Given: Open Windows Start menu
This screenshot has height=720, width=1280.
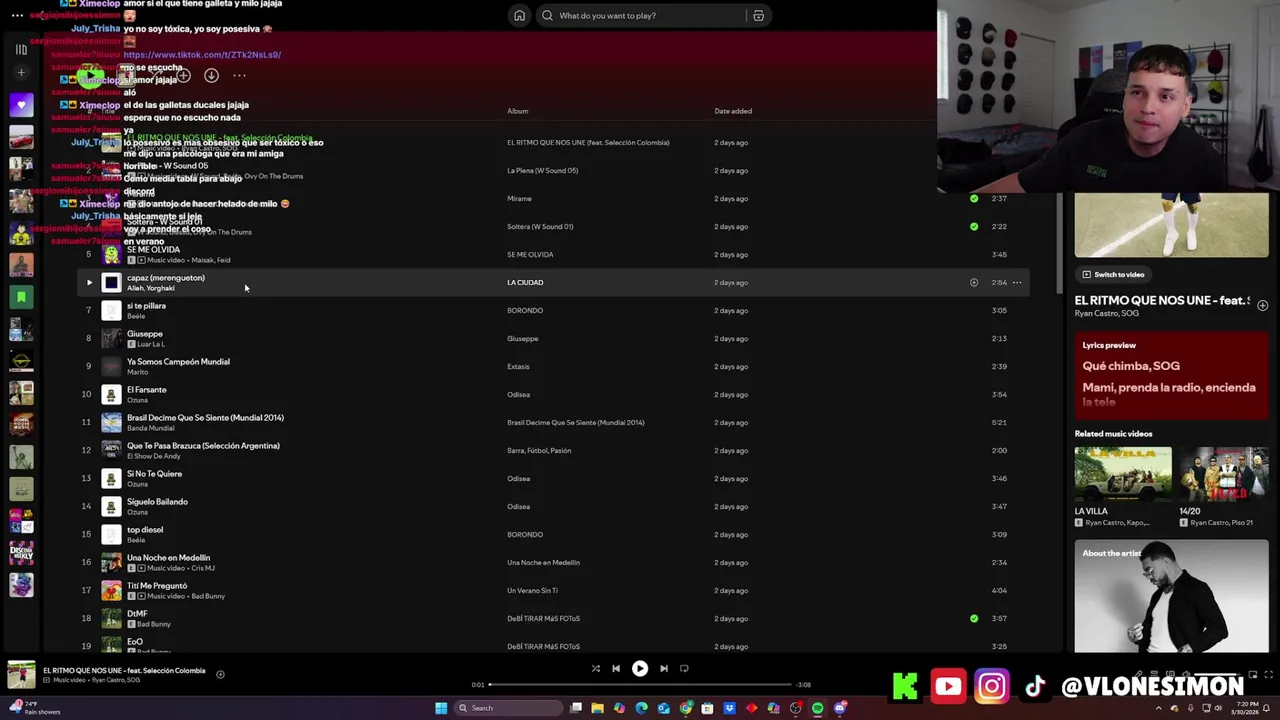Looking at the screenshot, I should pyautogui.click(x=441, y=708).
